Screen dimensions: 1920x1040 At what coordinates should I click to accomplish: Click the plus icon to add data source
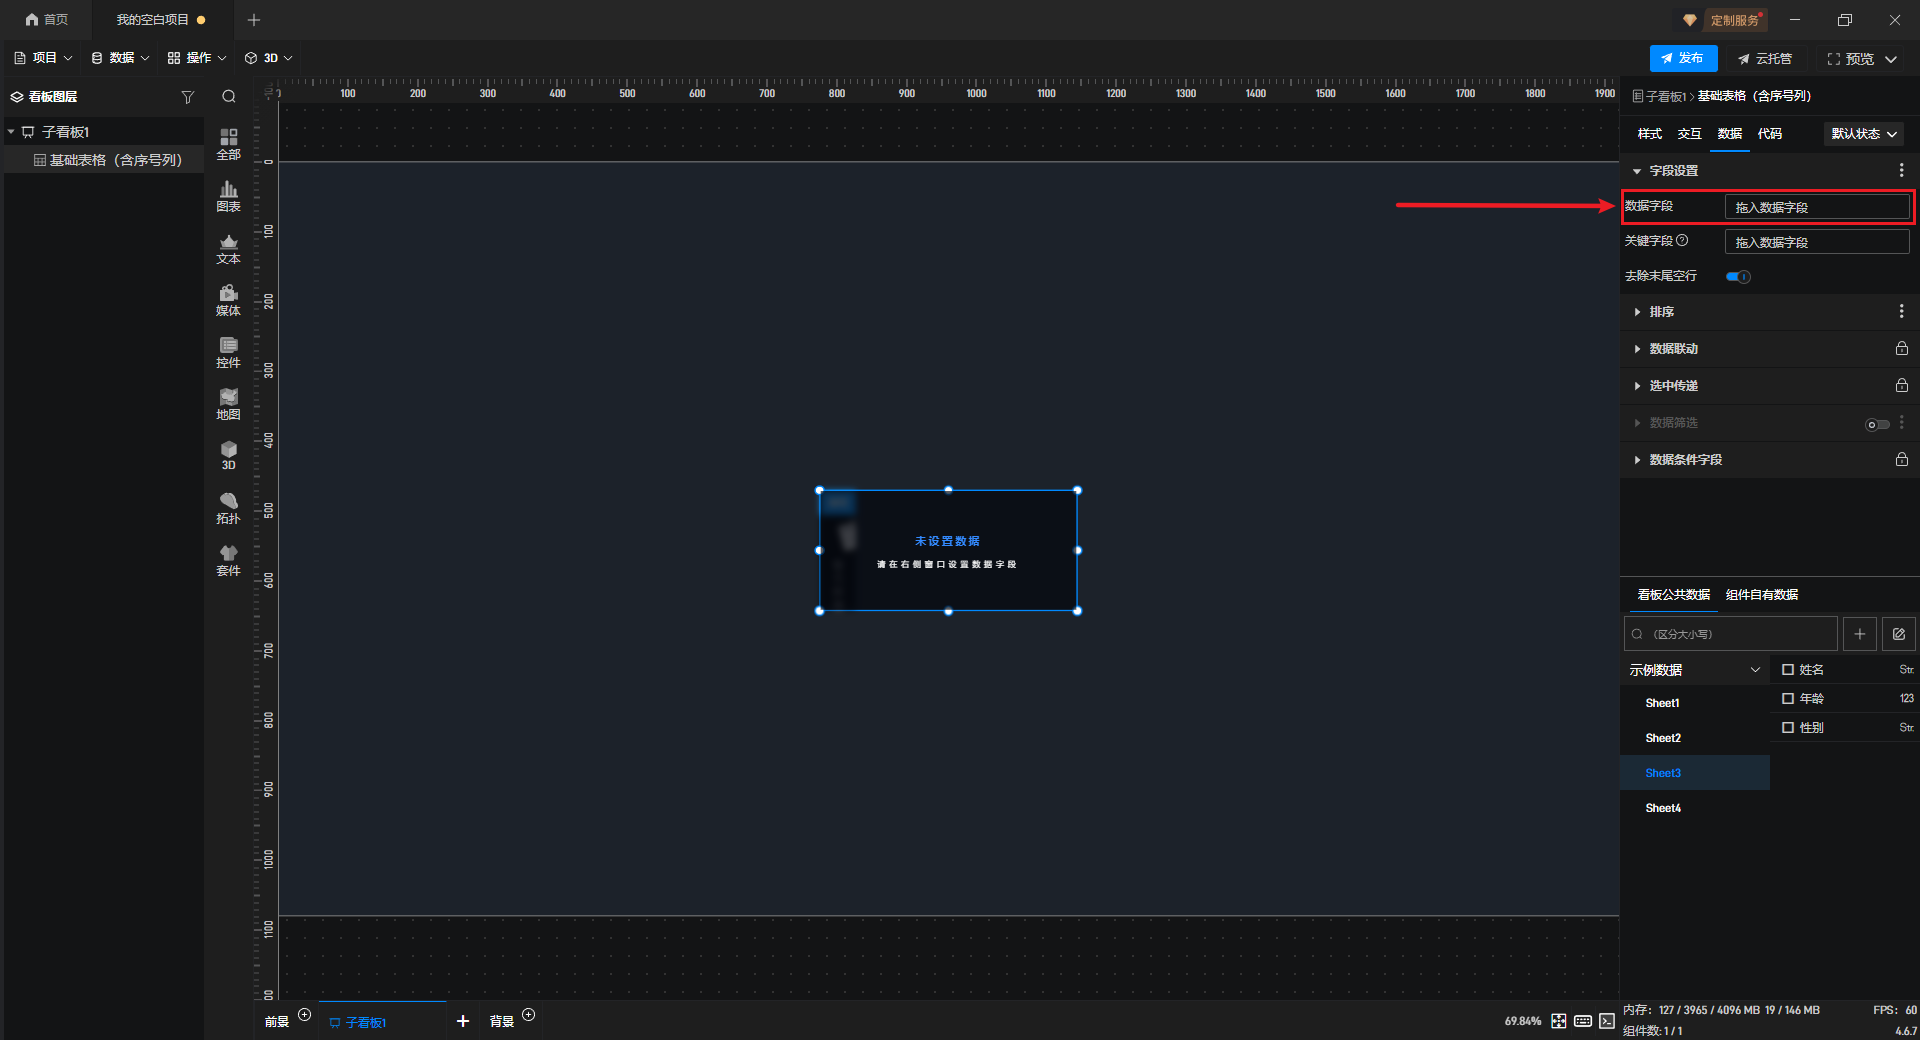click(x=1859, y=634)
